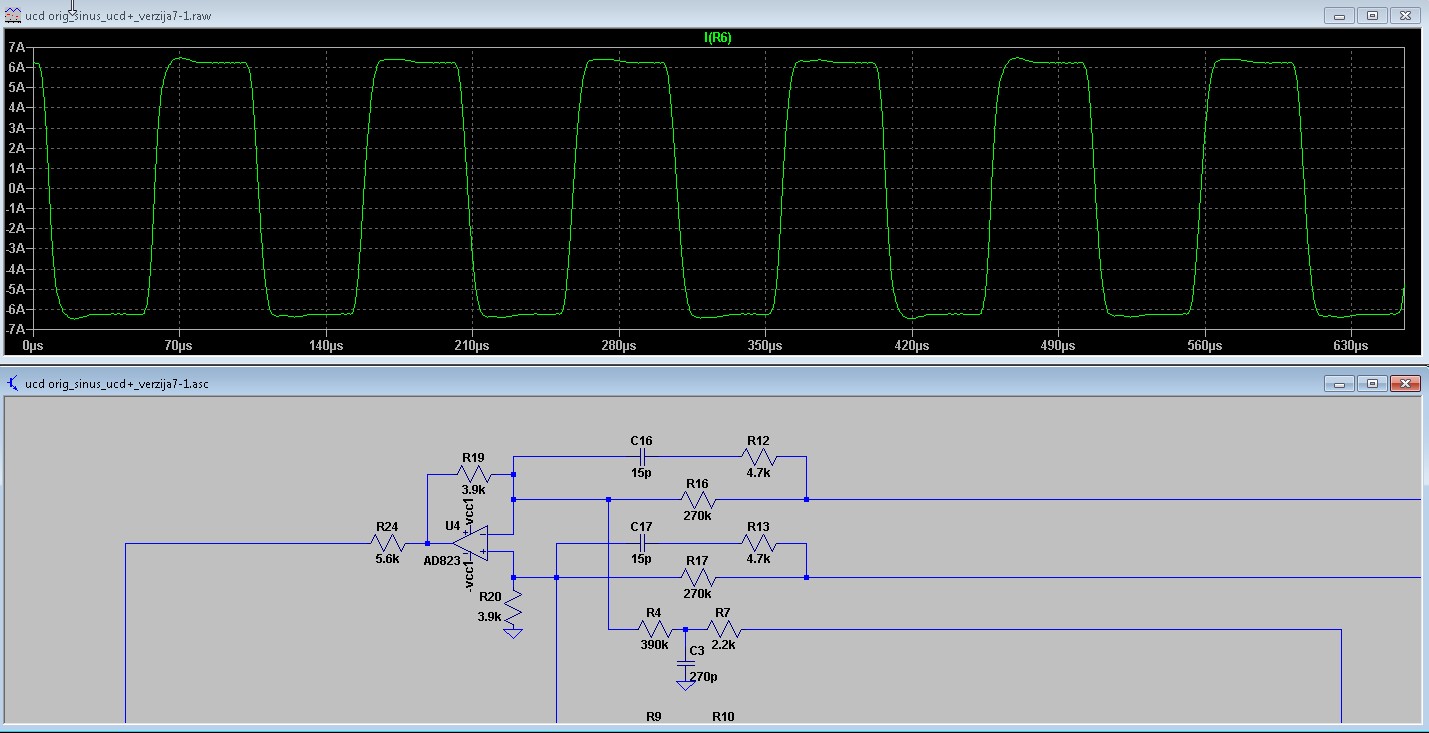Close the schematic .asc window
Image resolution: width=1429 pixels, height=733 pixels.
click(1405, 383)
